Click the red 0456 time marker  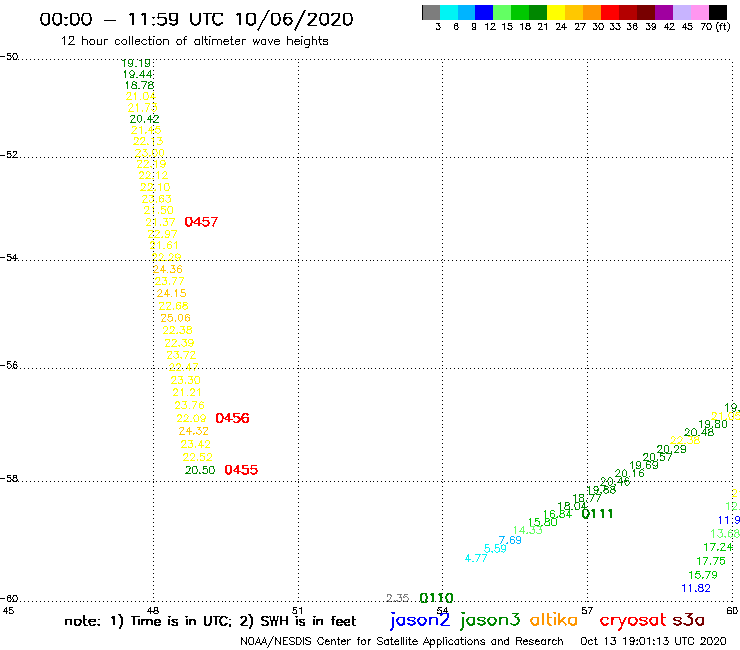232,418
